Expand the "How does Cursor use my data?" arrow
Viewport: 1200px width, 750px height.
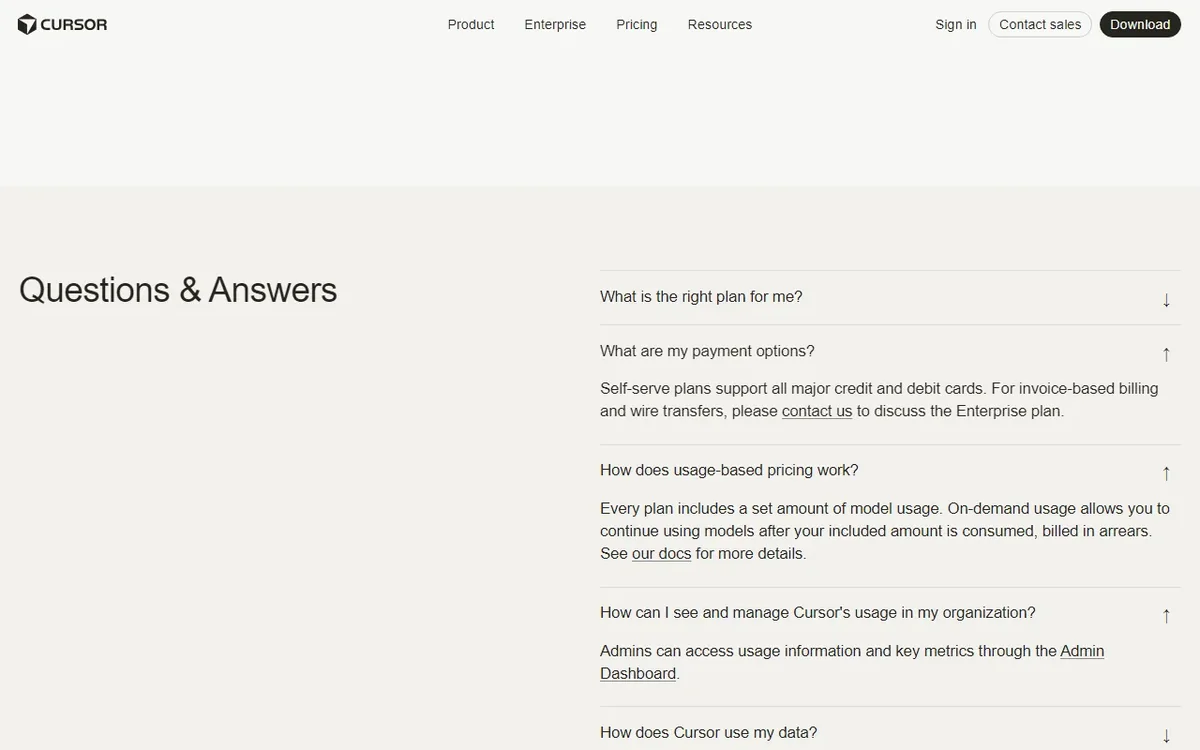(1166, 735)
